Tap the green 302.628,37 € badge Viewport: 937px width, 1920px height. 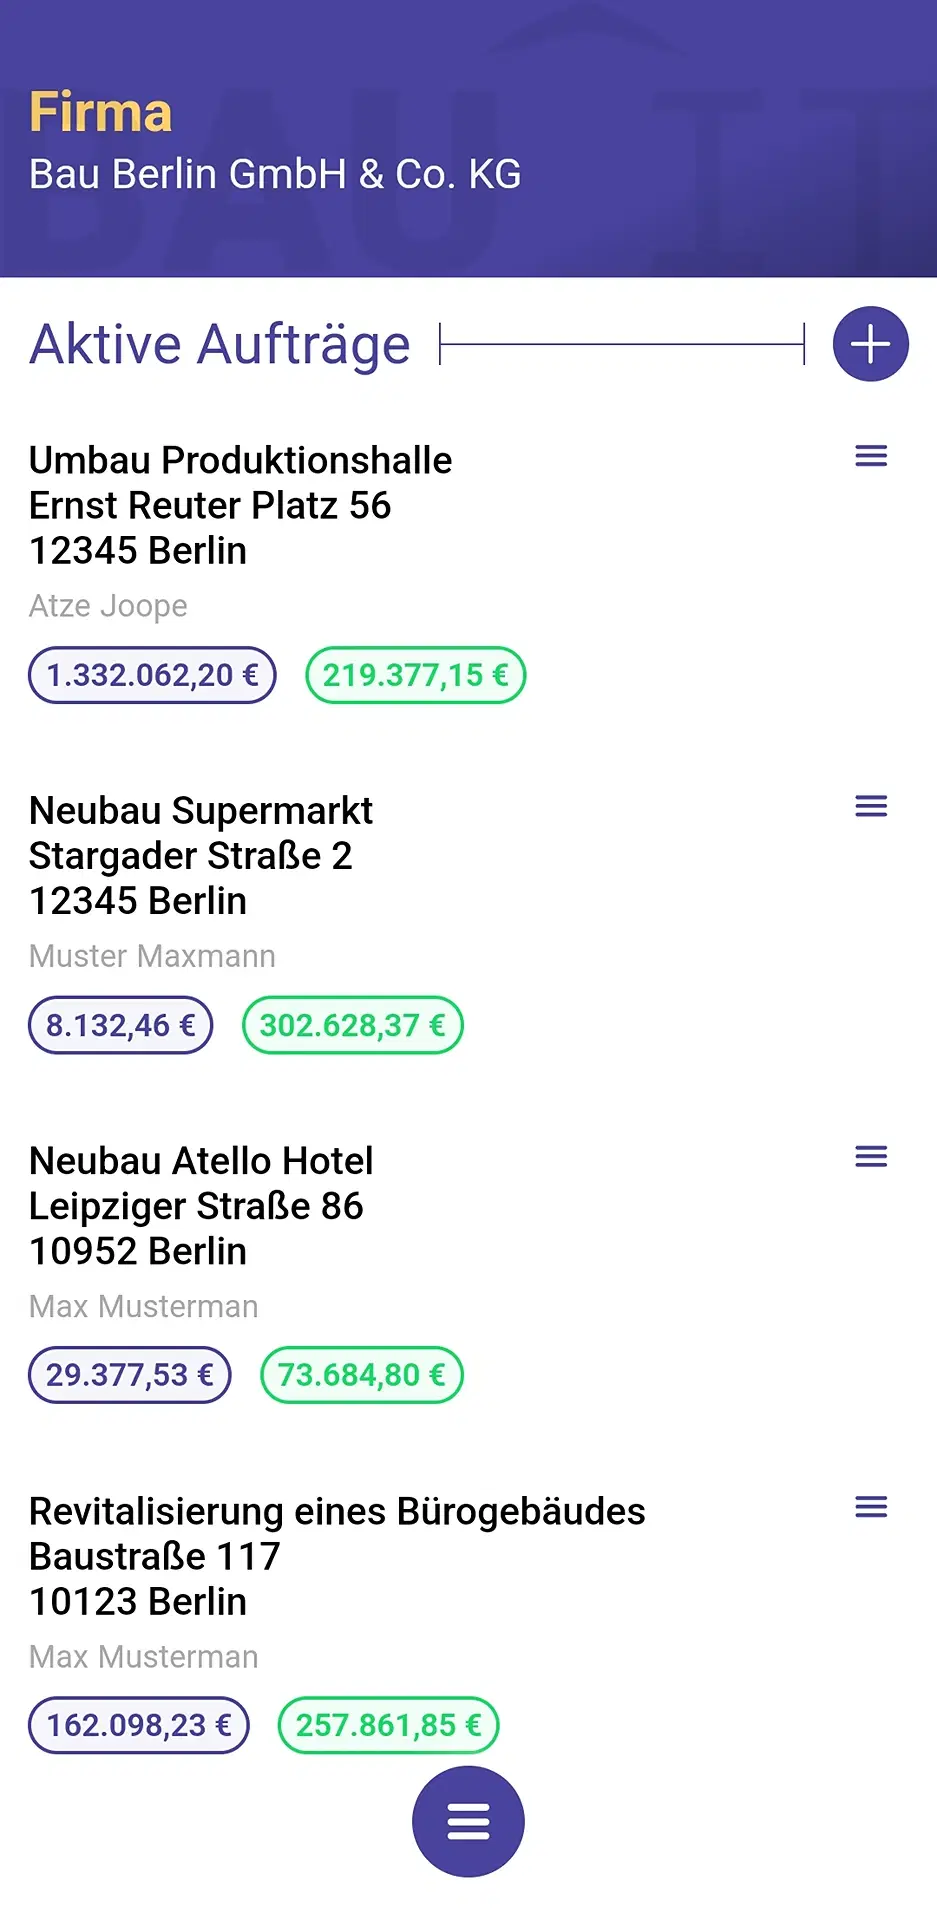tap(352, 1025)
